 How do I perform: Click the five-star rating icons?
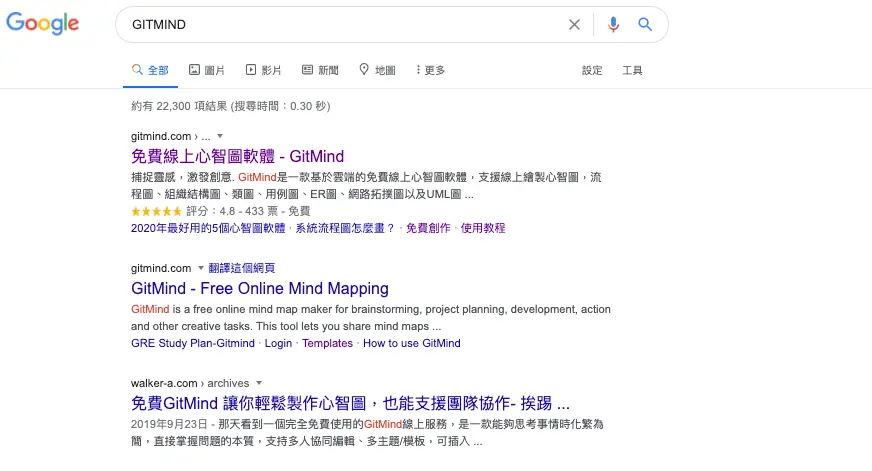pyautogui.click(x=156, y=211)
